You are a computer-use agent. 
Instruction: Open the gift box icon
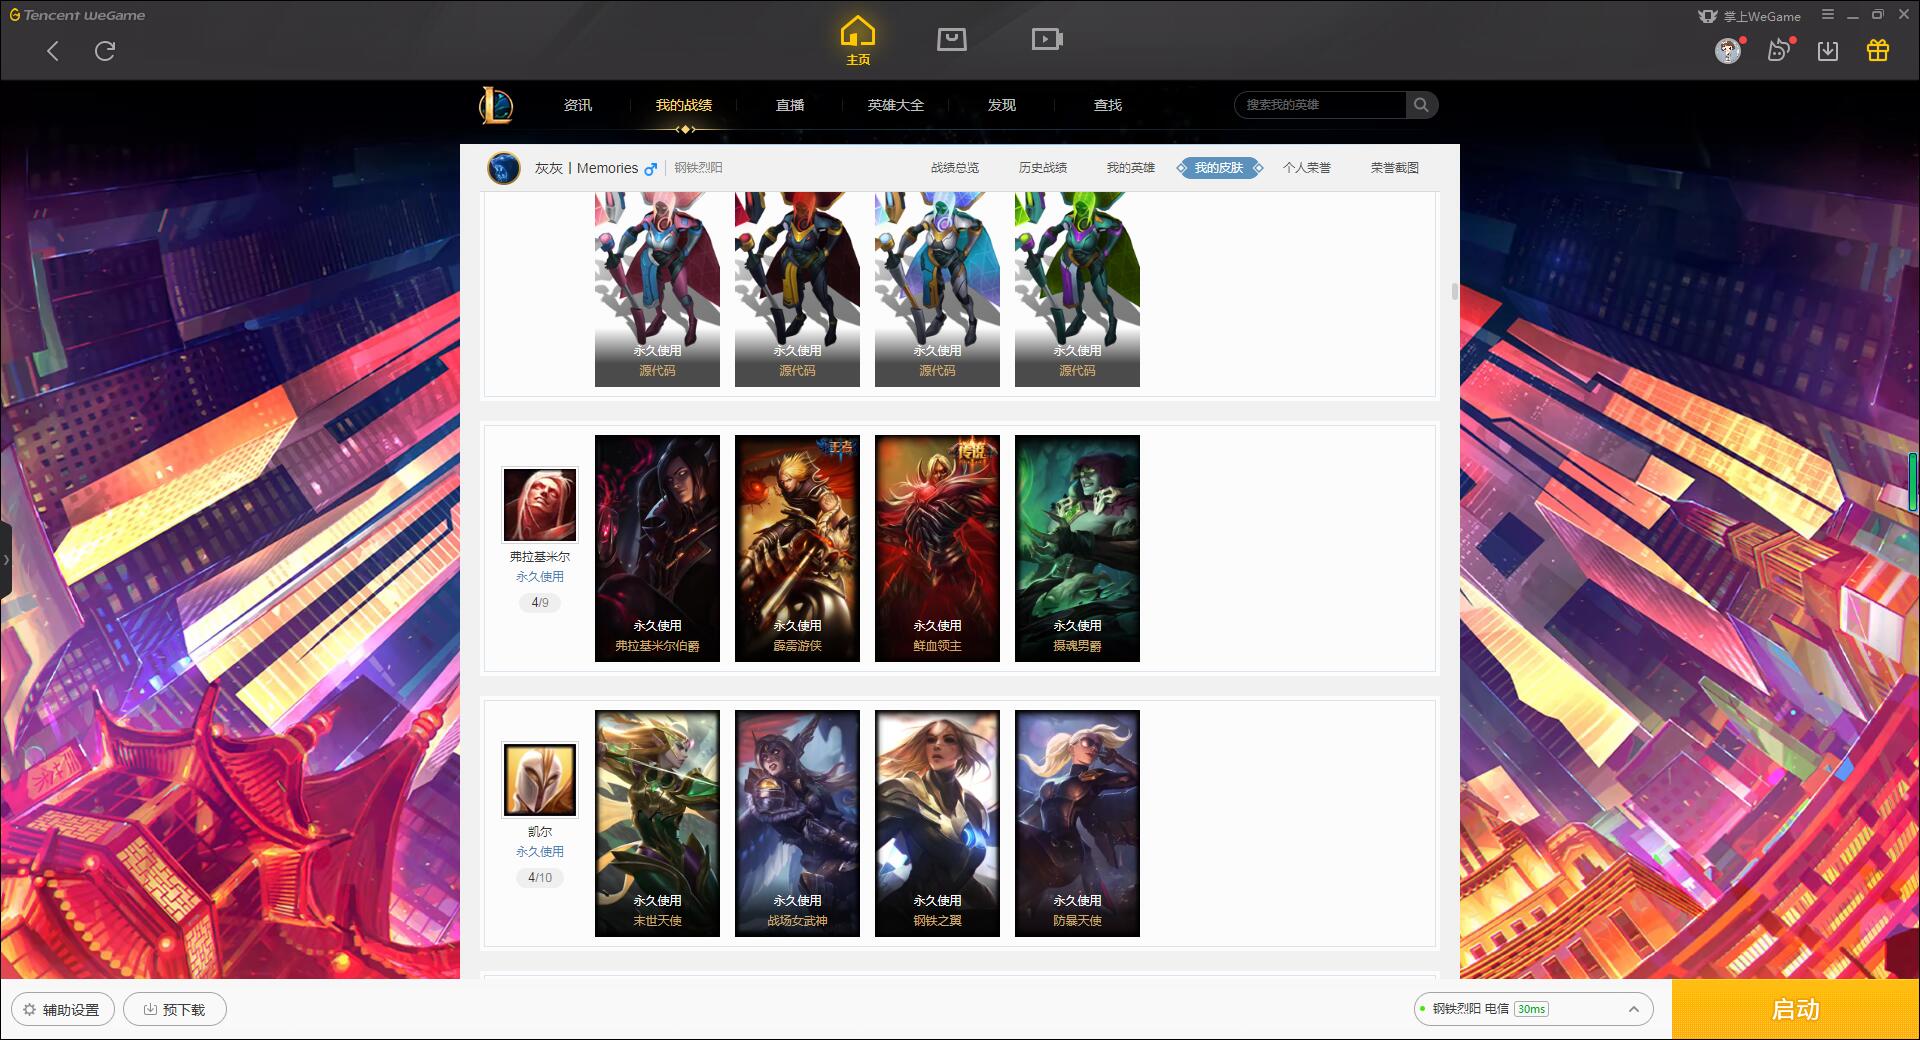pos(1878,50)
